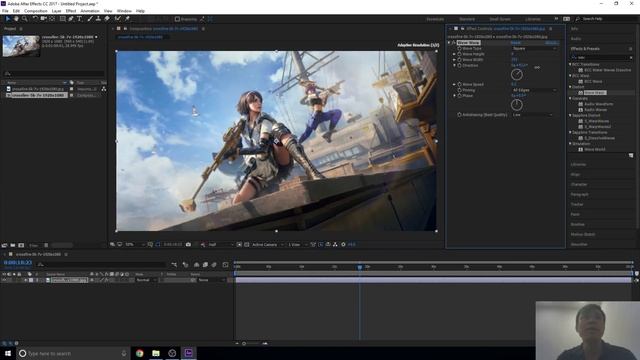This screenshot has width=640, height=360.
Task: Click the Draft 3D icon in timeline
Action: coord(186,265)
